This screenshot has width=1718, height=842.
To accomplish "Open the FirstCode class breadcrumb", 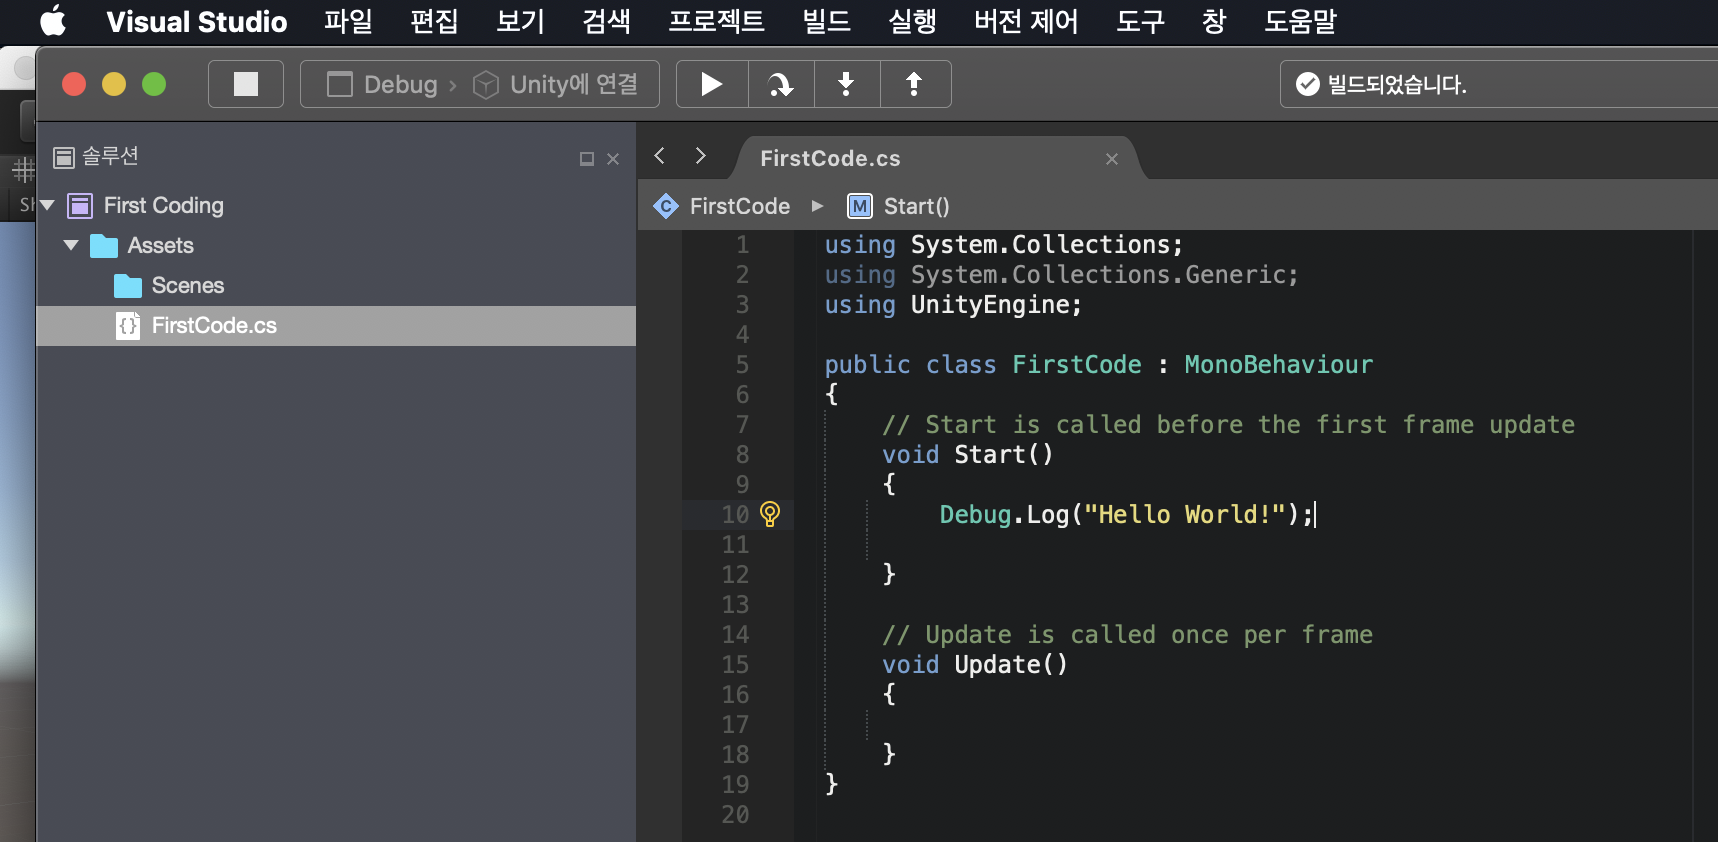I will (x=739, y=206).
